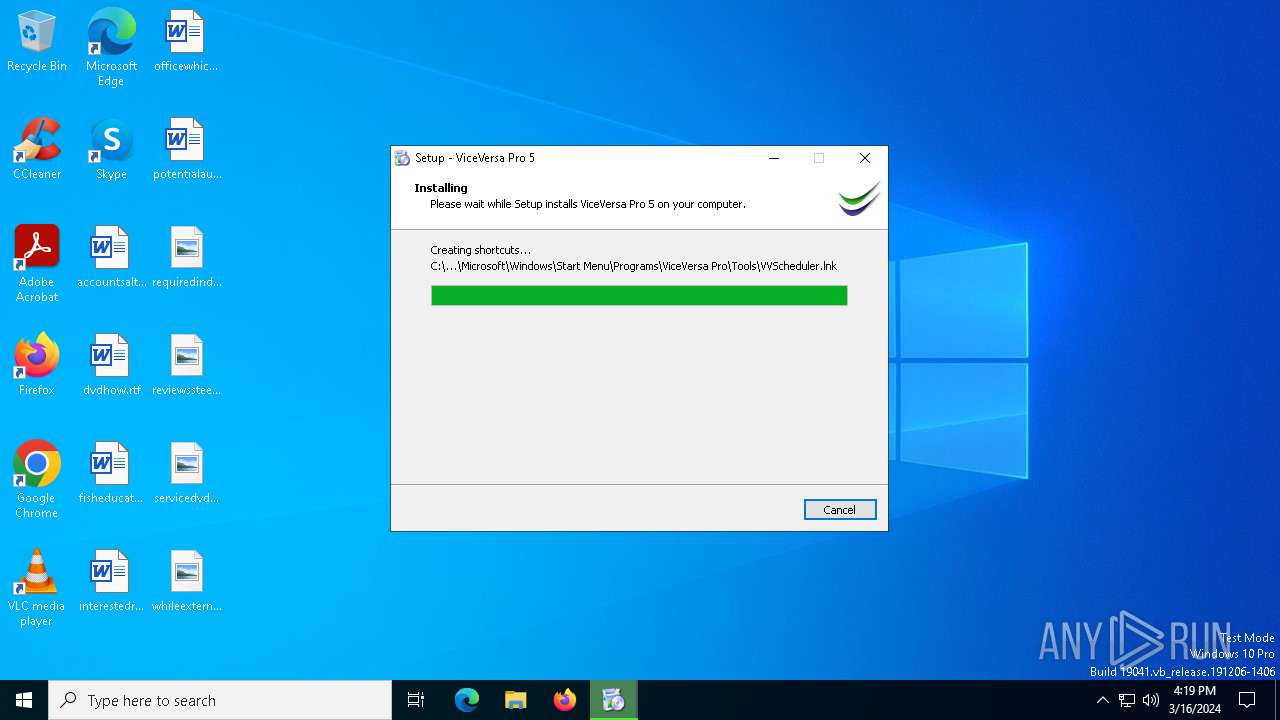Close the Setup - ViceVersa Pro 5 window
The height and width of the screenshot is (720, 1280).
point(865,158)
